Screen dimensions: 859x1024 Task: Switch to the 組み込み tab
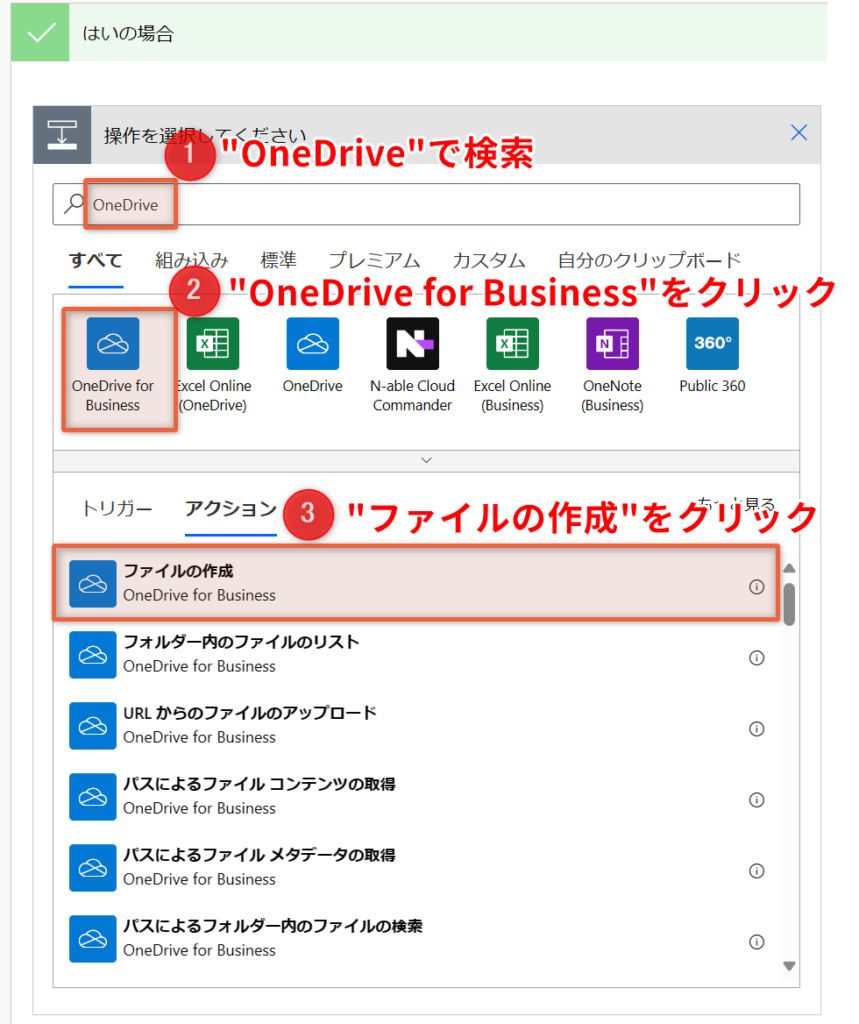(x=192, y=261)
